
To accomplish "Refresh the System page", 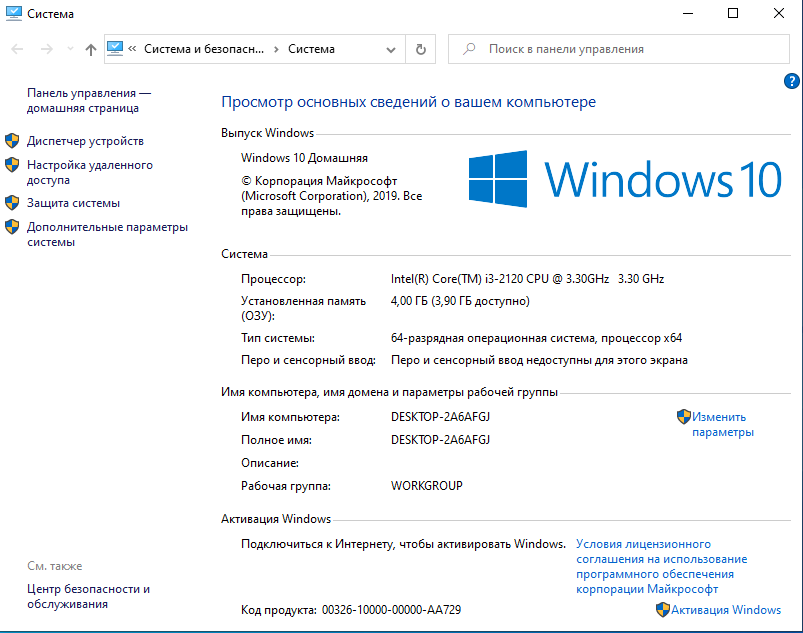I will (x=420, y=49).
